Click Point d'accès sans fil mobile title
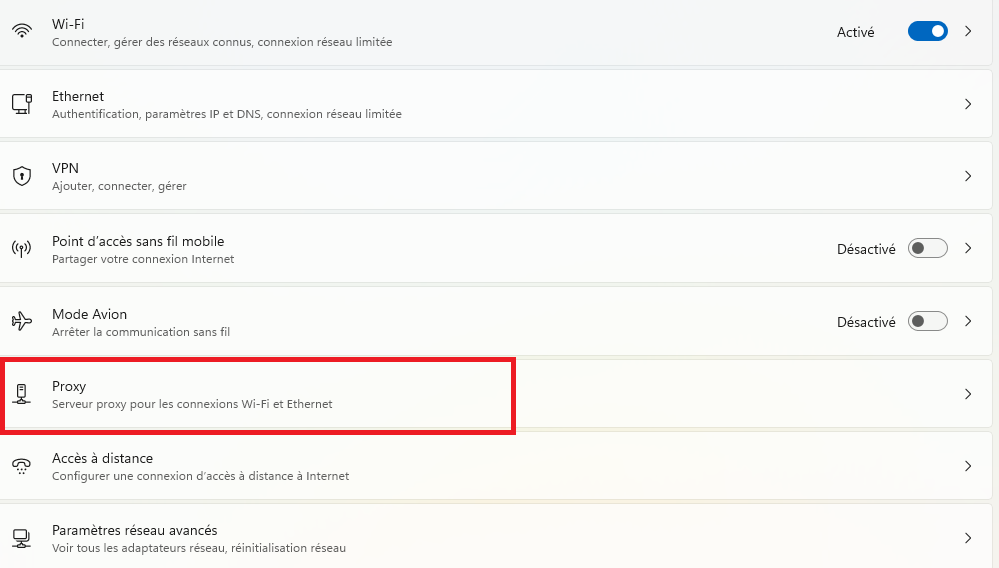Viewport: 999px width, 568px height. (x=138, y=241)
